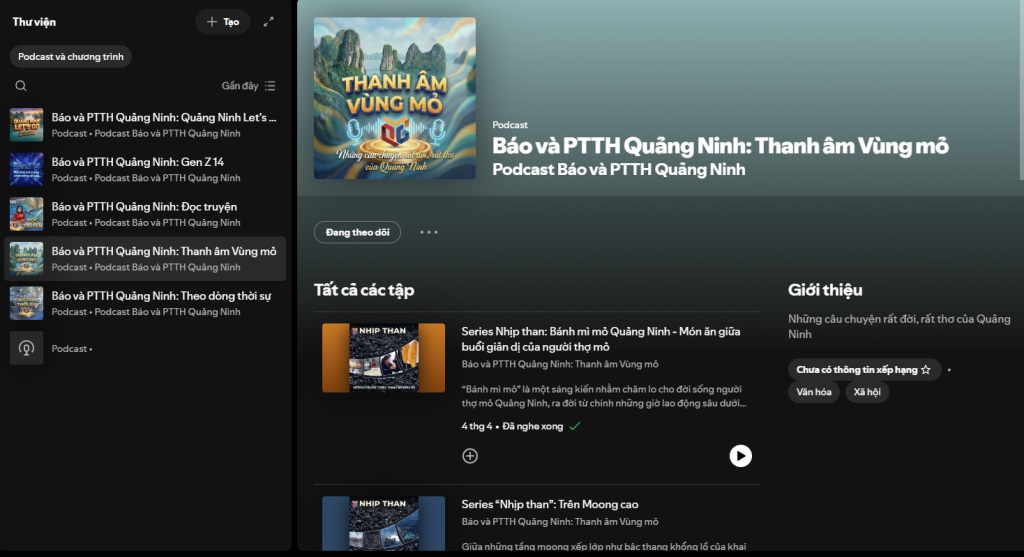
Task: Expand the library panel to full view
Action: [268, 22]
